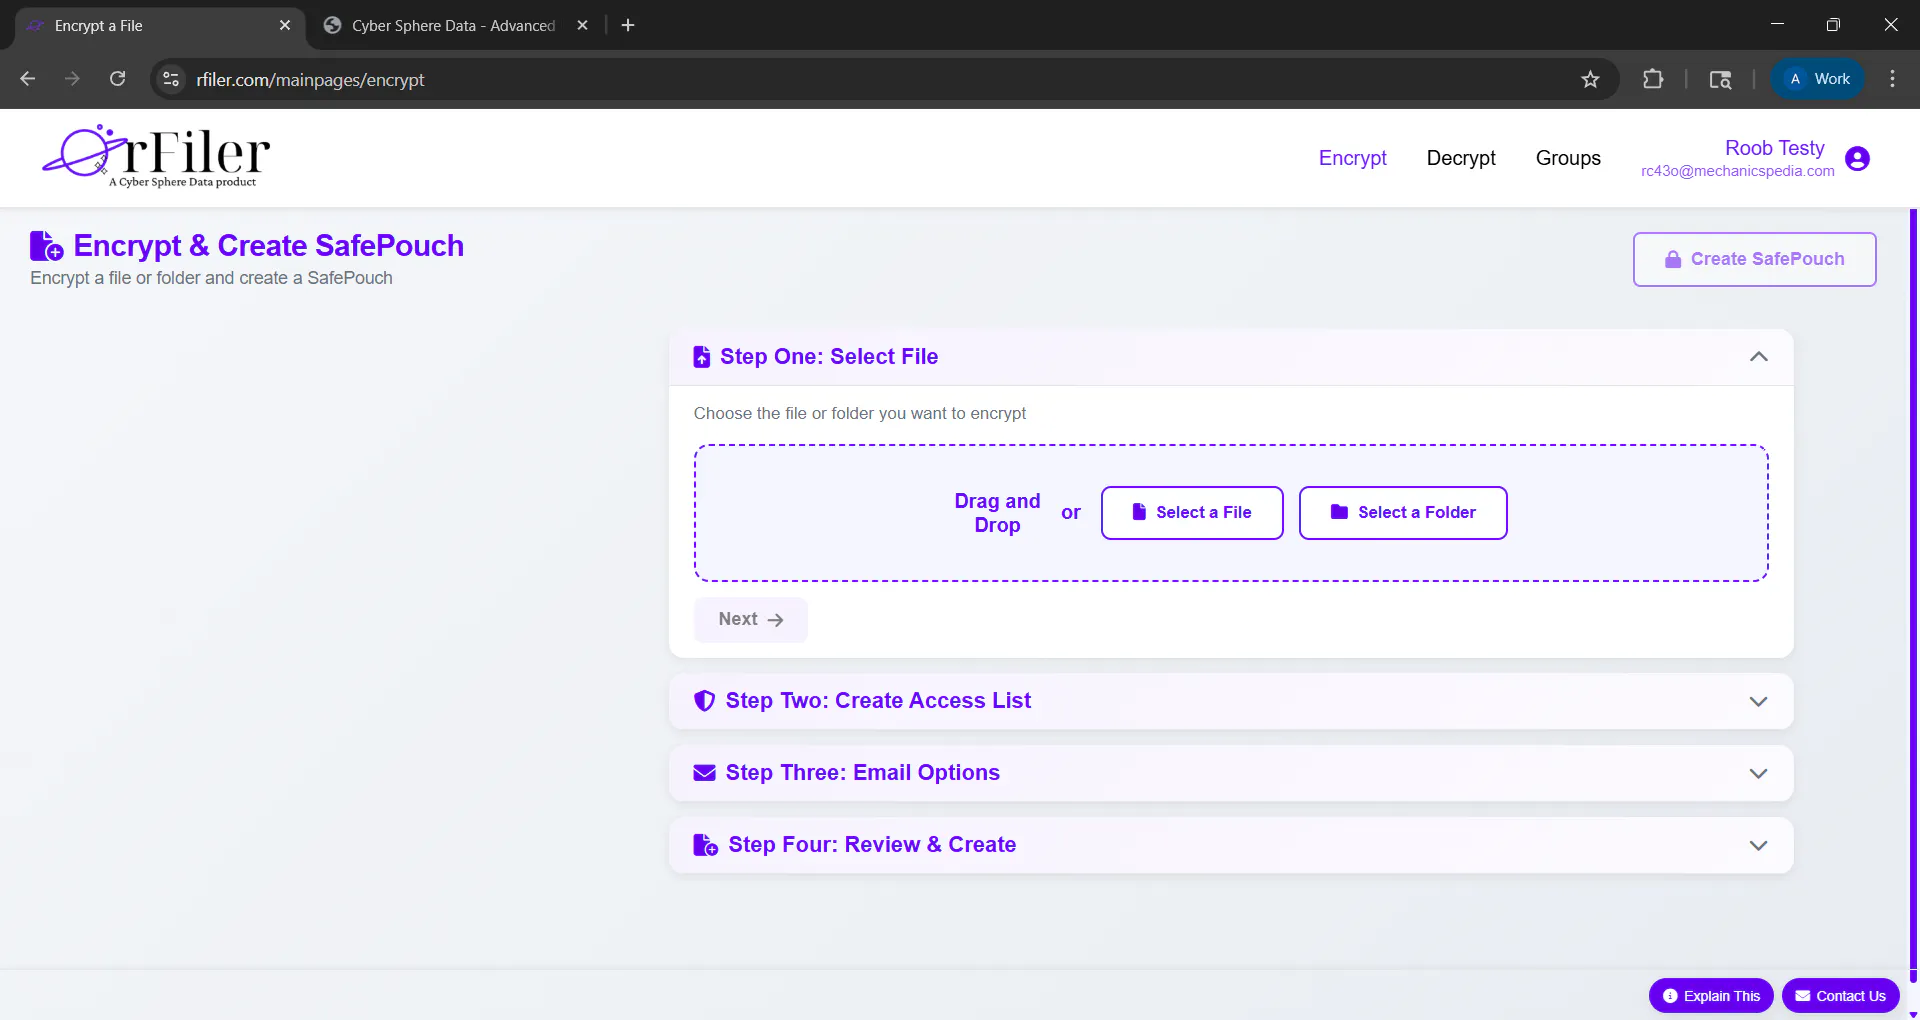This screenshot has width=1920, height=1020.
Task: Go to the Decrypt nav item
Action: pyautogui.click(x=1461, y=158)
